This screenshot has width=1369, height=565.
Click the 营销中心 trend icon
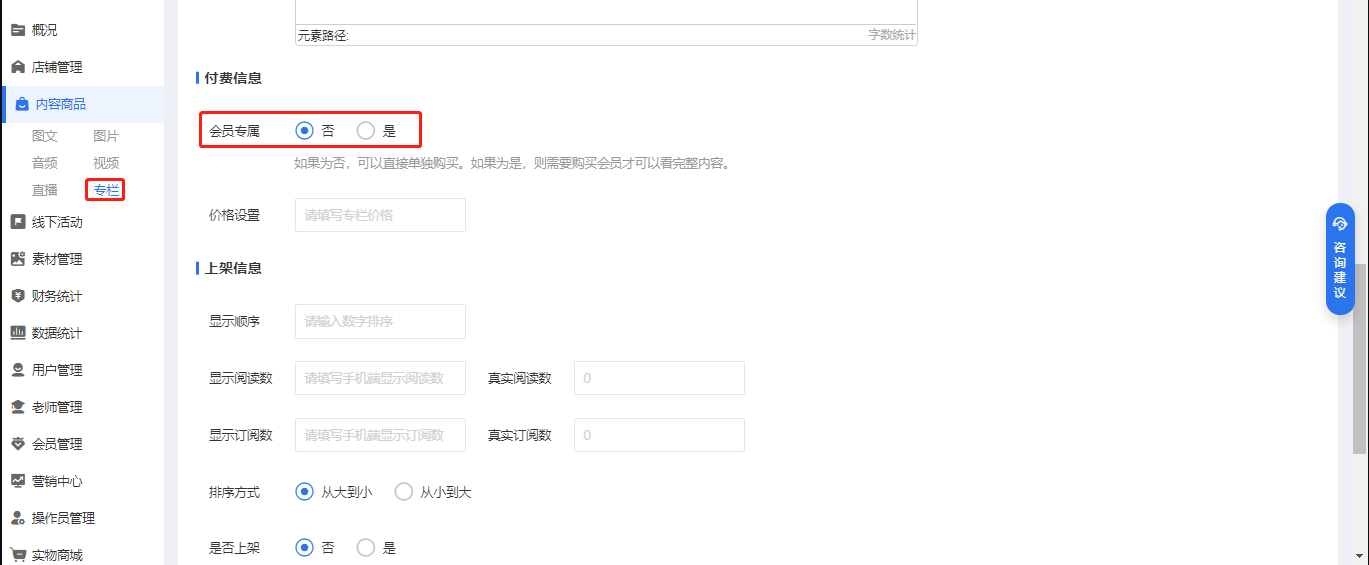click(18, 481)
